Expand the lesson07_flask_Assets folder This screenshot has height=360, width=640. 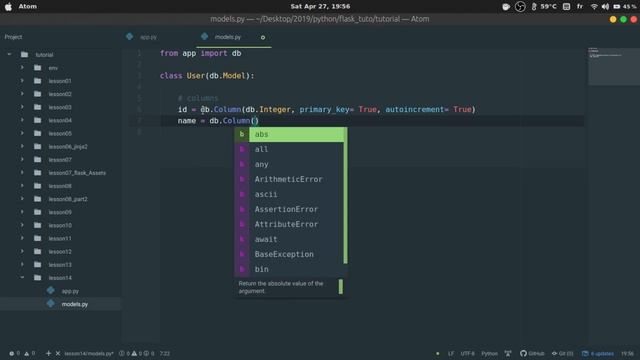coord(22,173)
